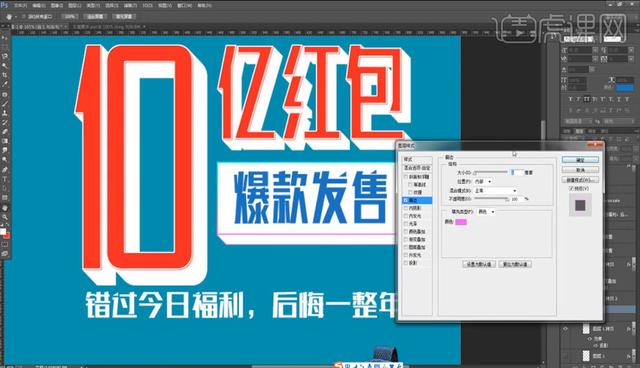The height and width of the screenshot is (368, 640).
Task: Open stroke 位置 position dropdown
Action: [484, 181]
